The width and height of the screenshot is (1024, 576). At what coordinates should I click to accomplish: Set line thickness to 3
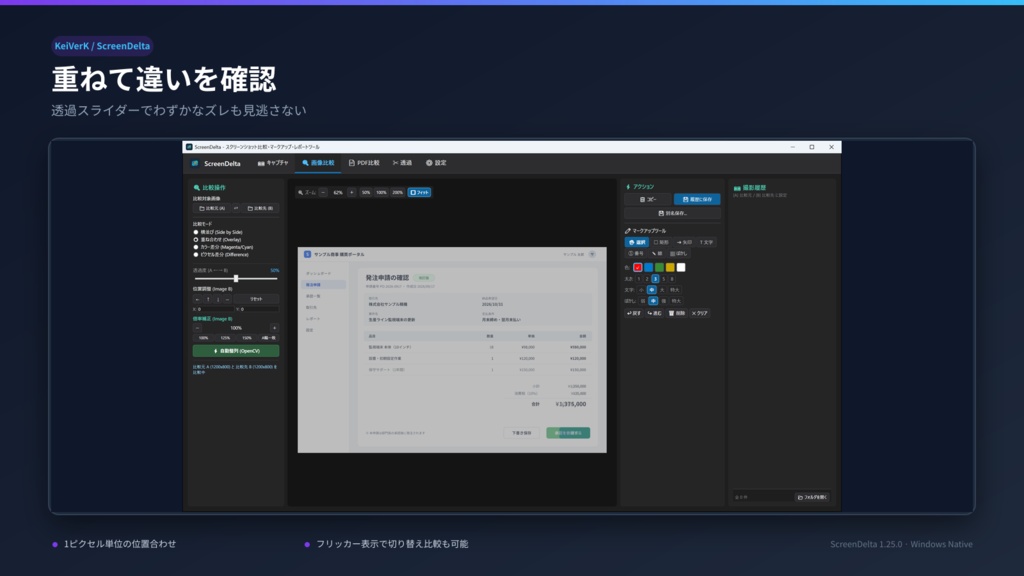[x=655, y=279]
